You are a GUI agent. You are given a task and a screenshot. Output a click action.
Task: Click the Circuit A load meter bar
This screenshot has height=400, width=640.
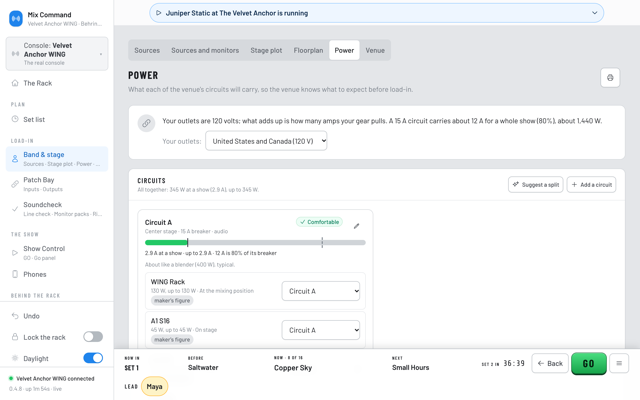click(x=255, y=242)
